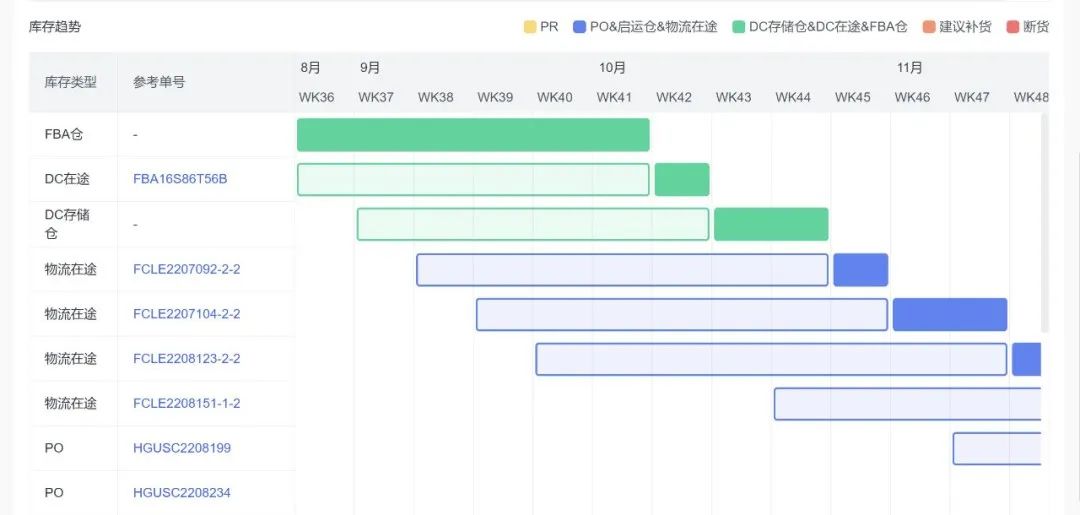Select the solid blue bar for FCLE2208123-2-2

click(1026, 359)
